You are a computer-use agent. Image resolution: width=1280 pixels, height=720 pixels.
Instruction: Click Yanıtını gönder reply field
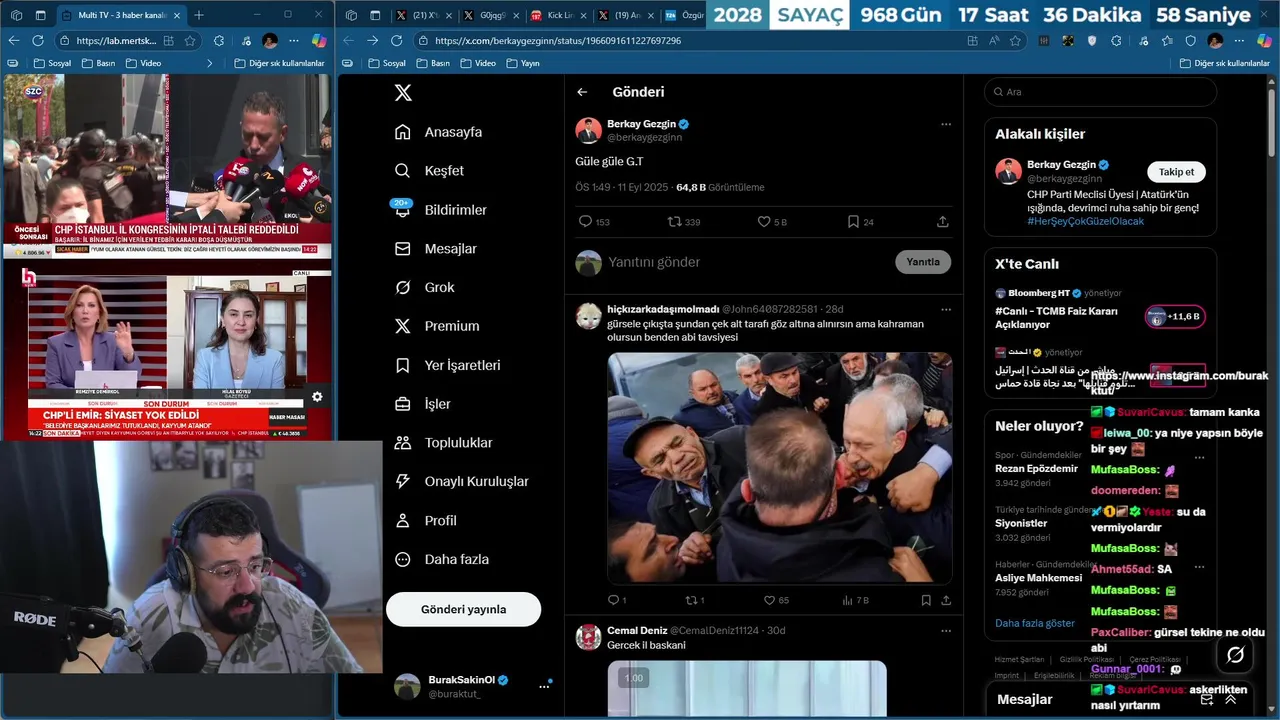[745, 262]
